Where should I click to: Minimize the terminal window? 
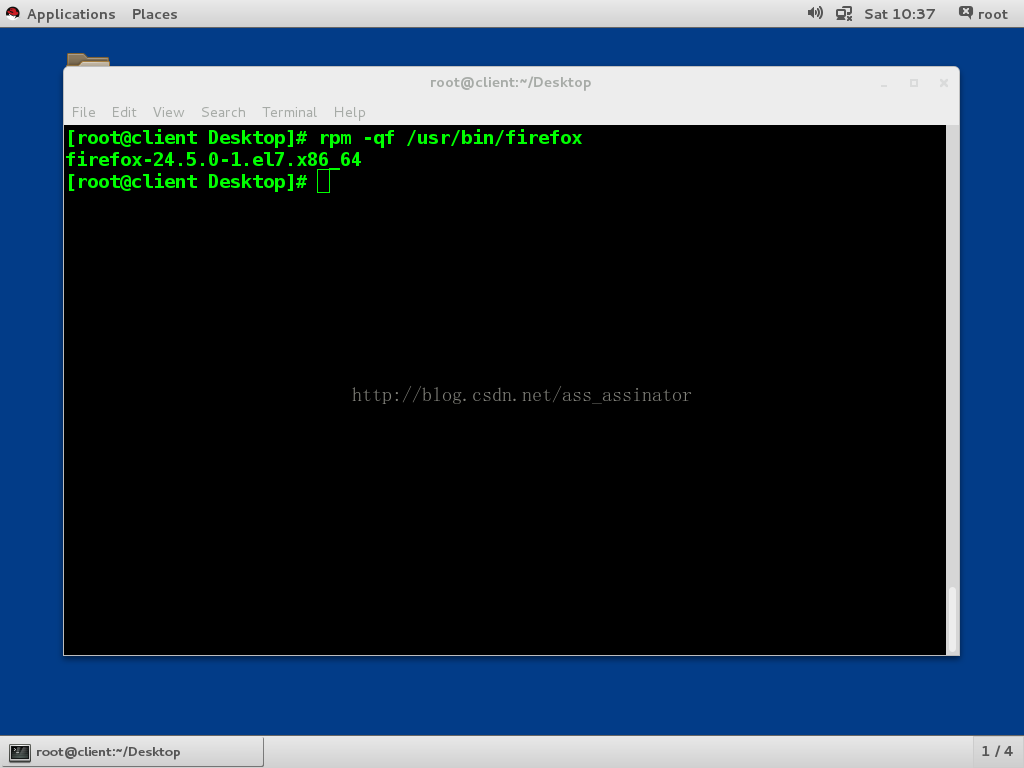(884, 84)
